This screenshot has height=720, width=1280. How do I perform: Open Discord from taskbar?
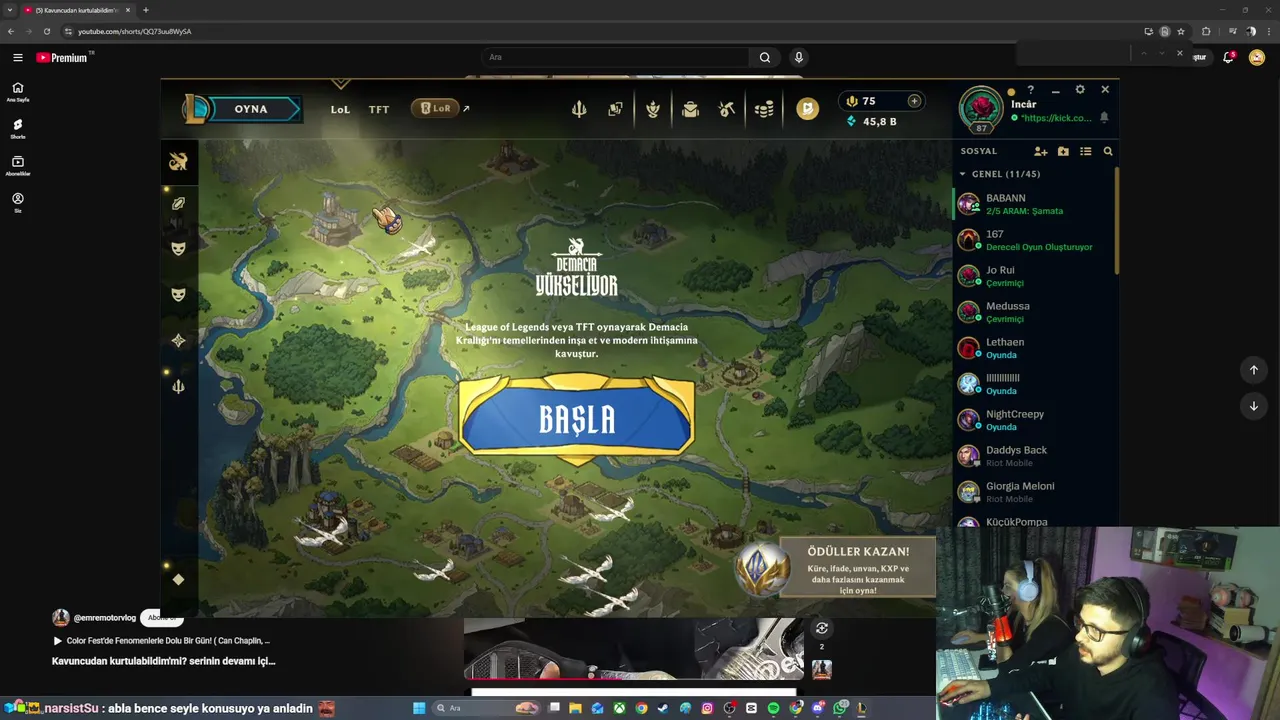(x=818, y=708)
